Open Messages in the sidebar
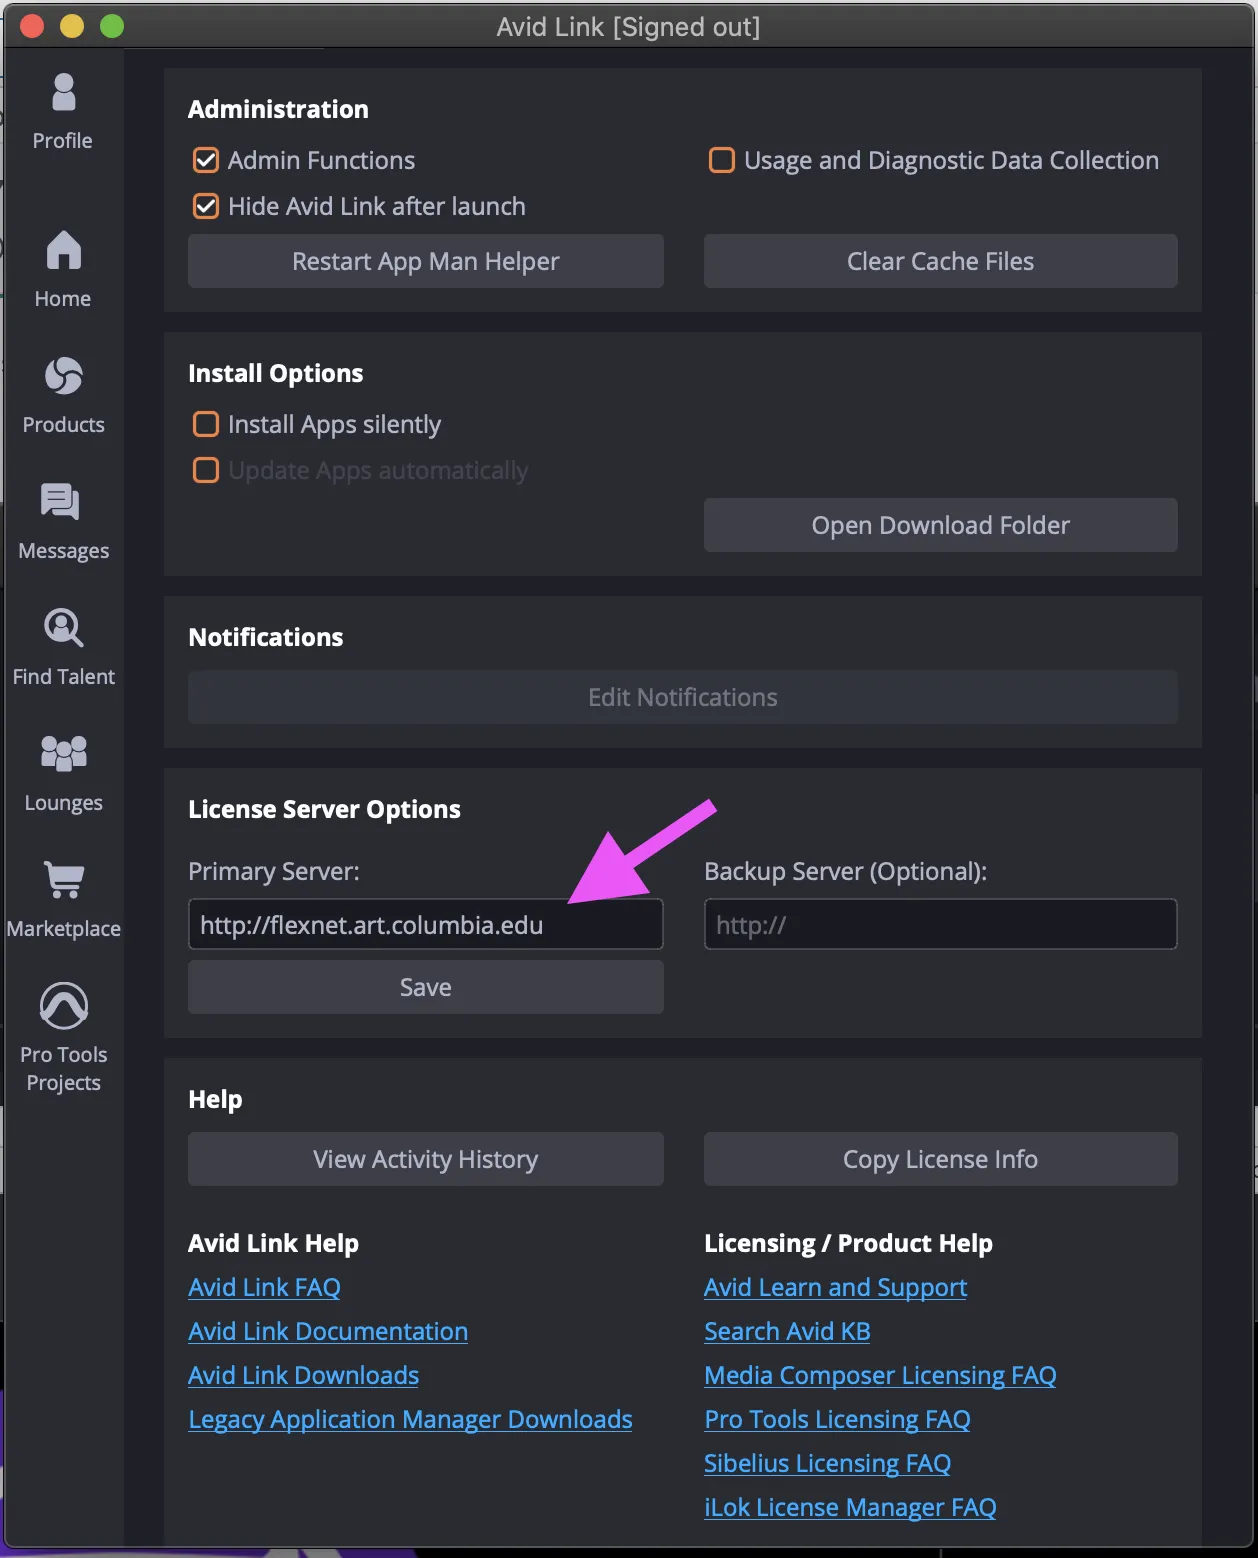This screenshot has height=1558, width=1258. click(x=63, y=522)
